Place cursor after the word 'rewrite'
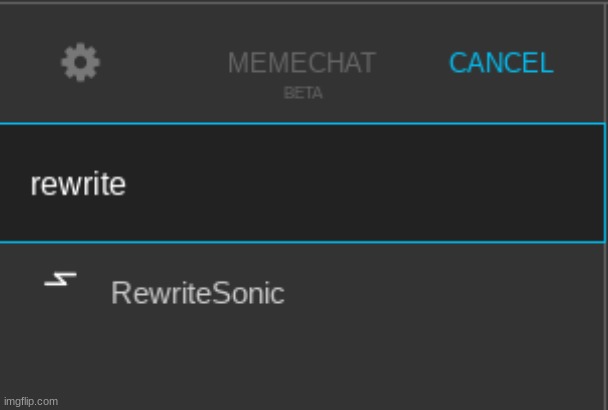This screenshot has height=410, width=608. 127,184
